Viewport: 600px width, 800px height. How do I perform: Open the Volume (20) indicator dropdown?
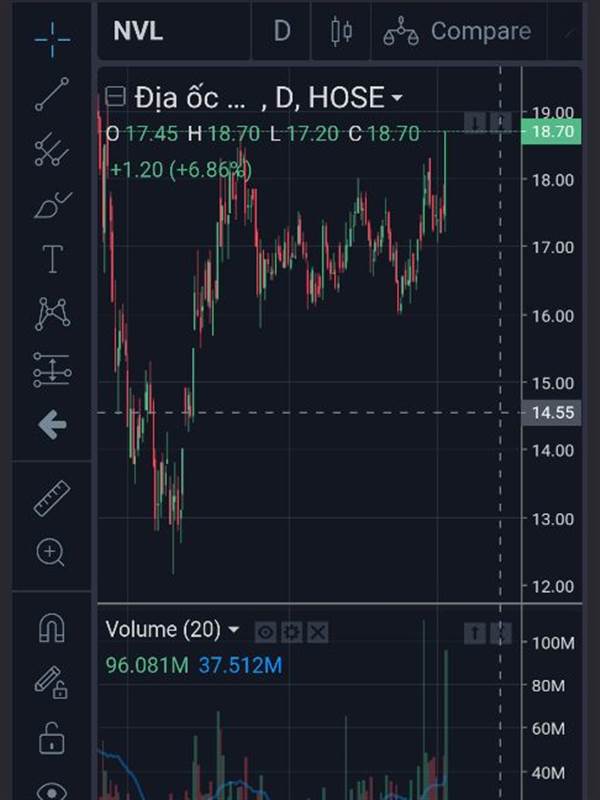pyautogui.click(x=234, y=629)
